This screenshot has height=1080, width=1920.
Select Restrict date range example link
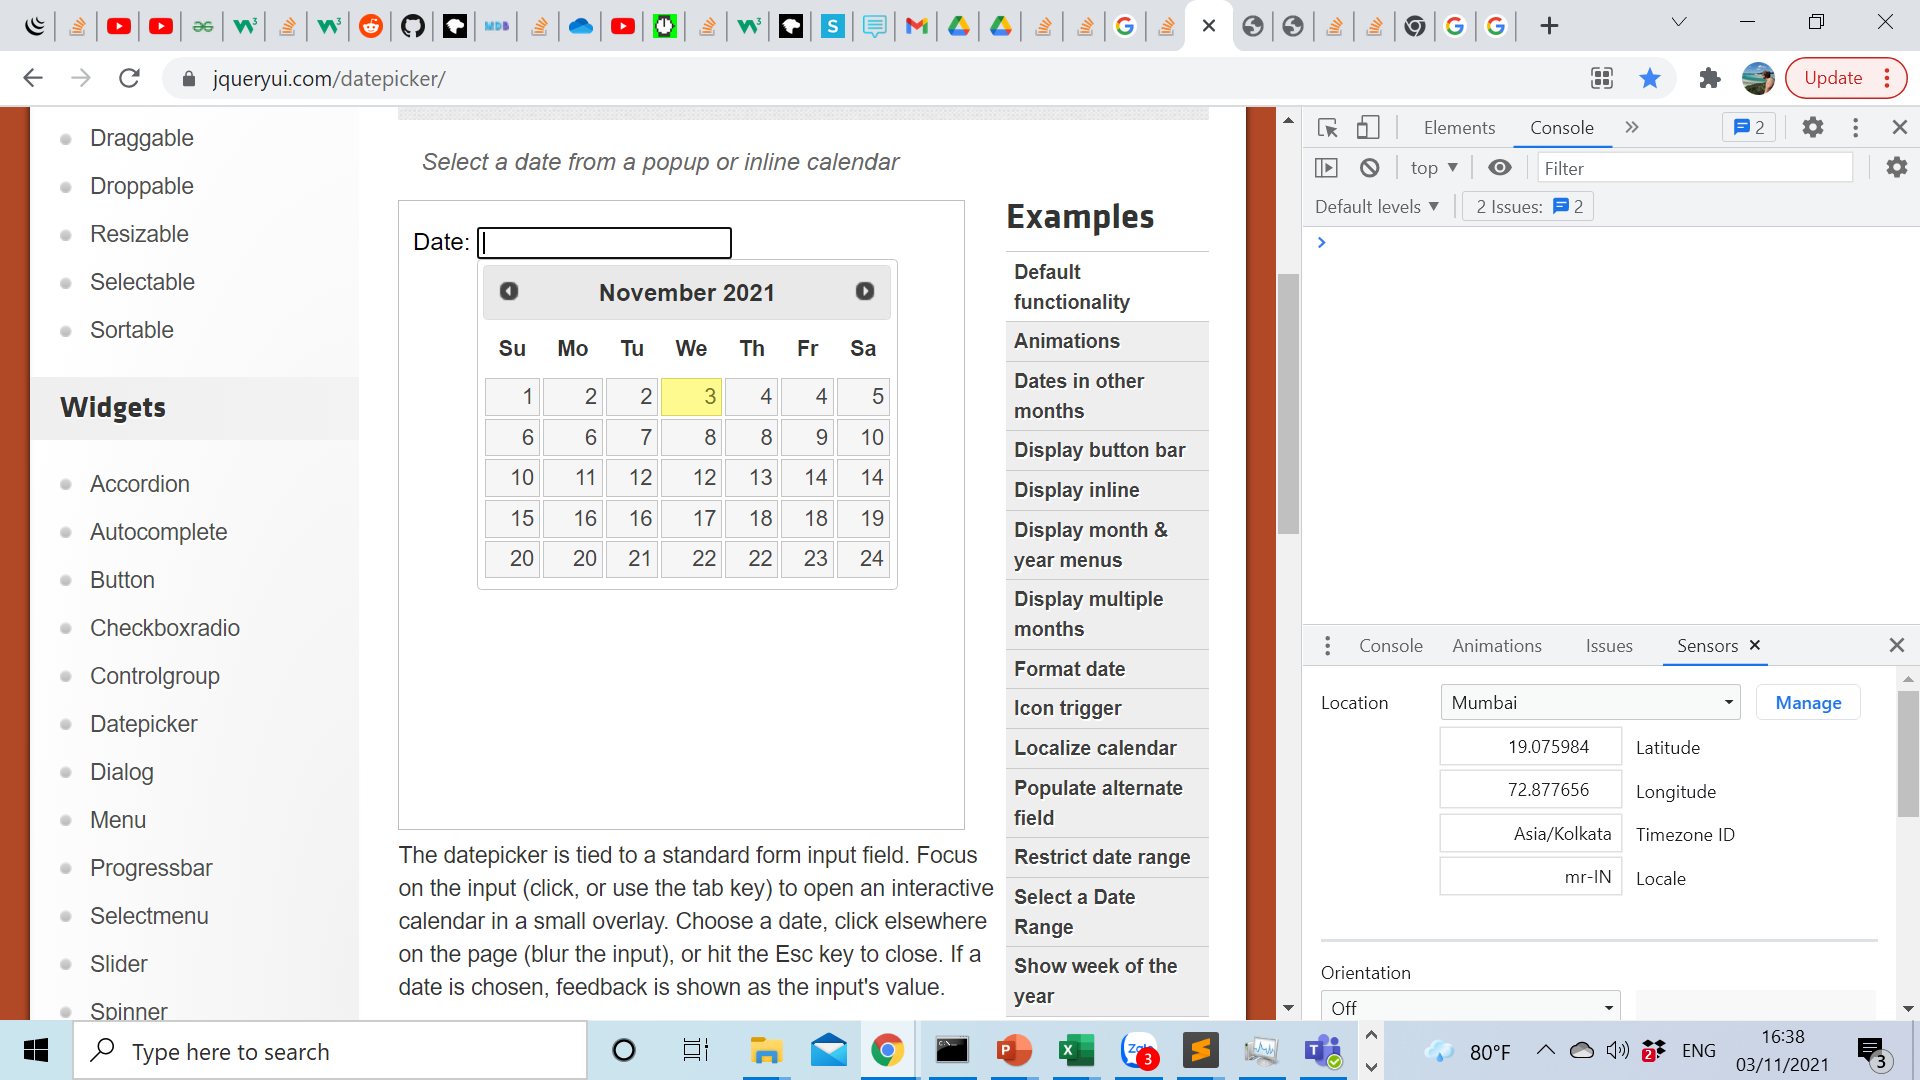pyautogui.click(x=1102, y=857)
